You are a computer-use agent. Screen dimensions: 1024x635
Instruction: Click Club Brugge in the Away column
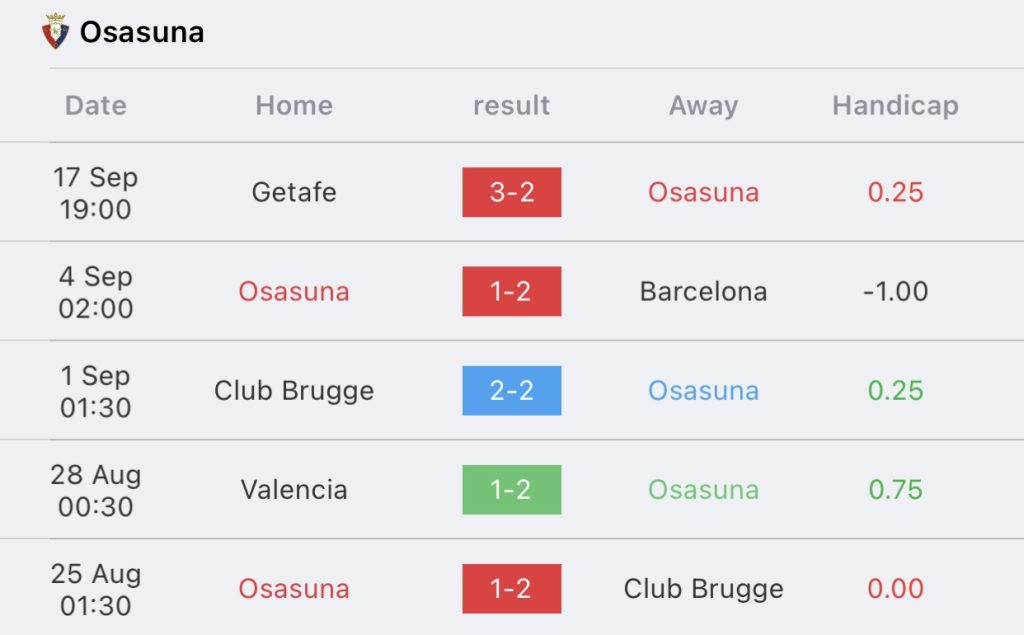[703, 589]
